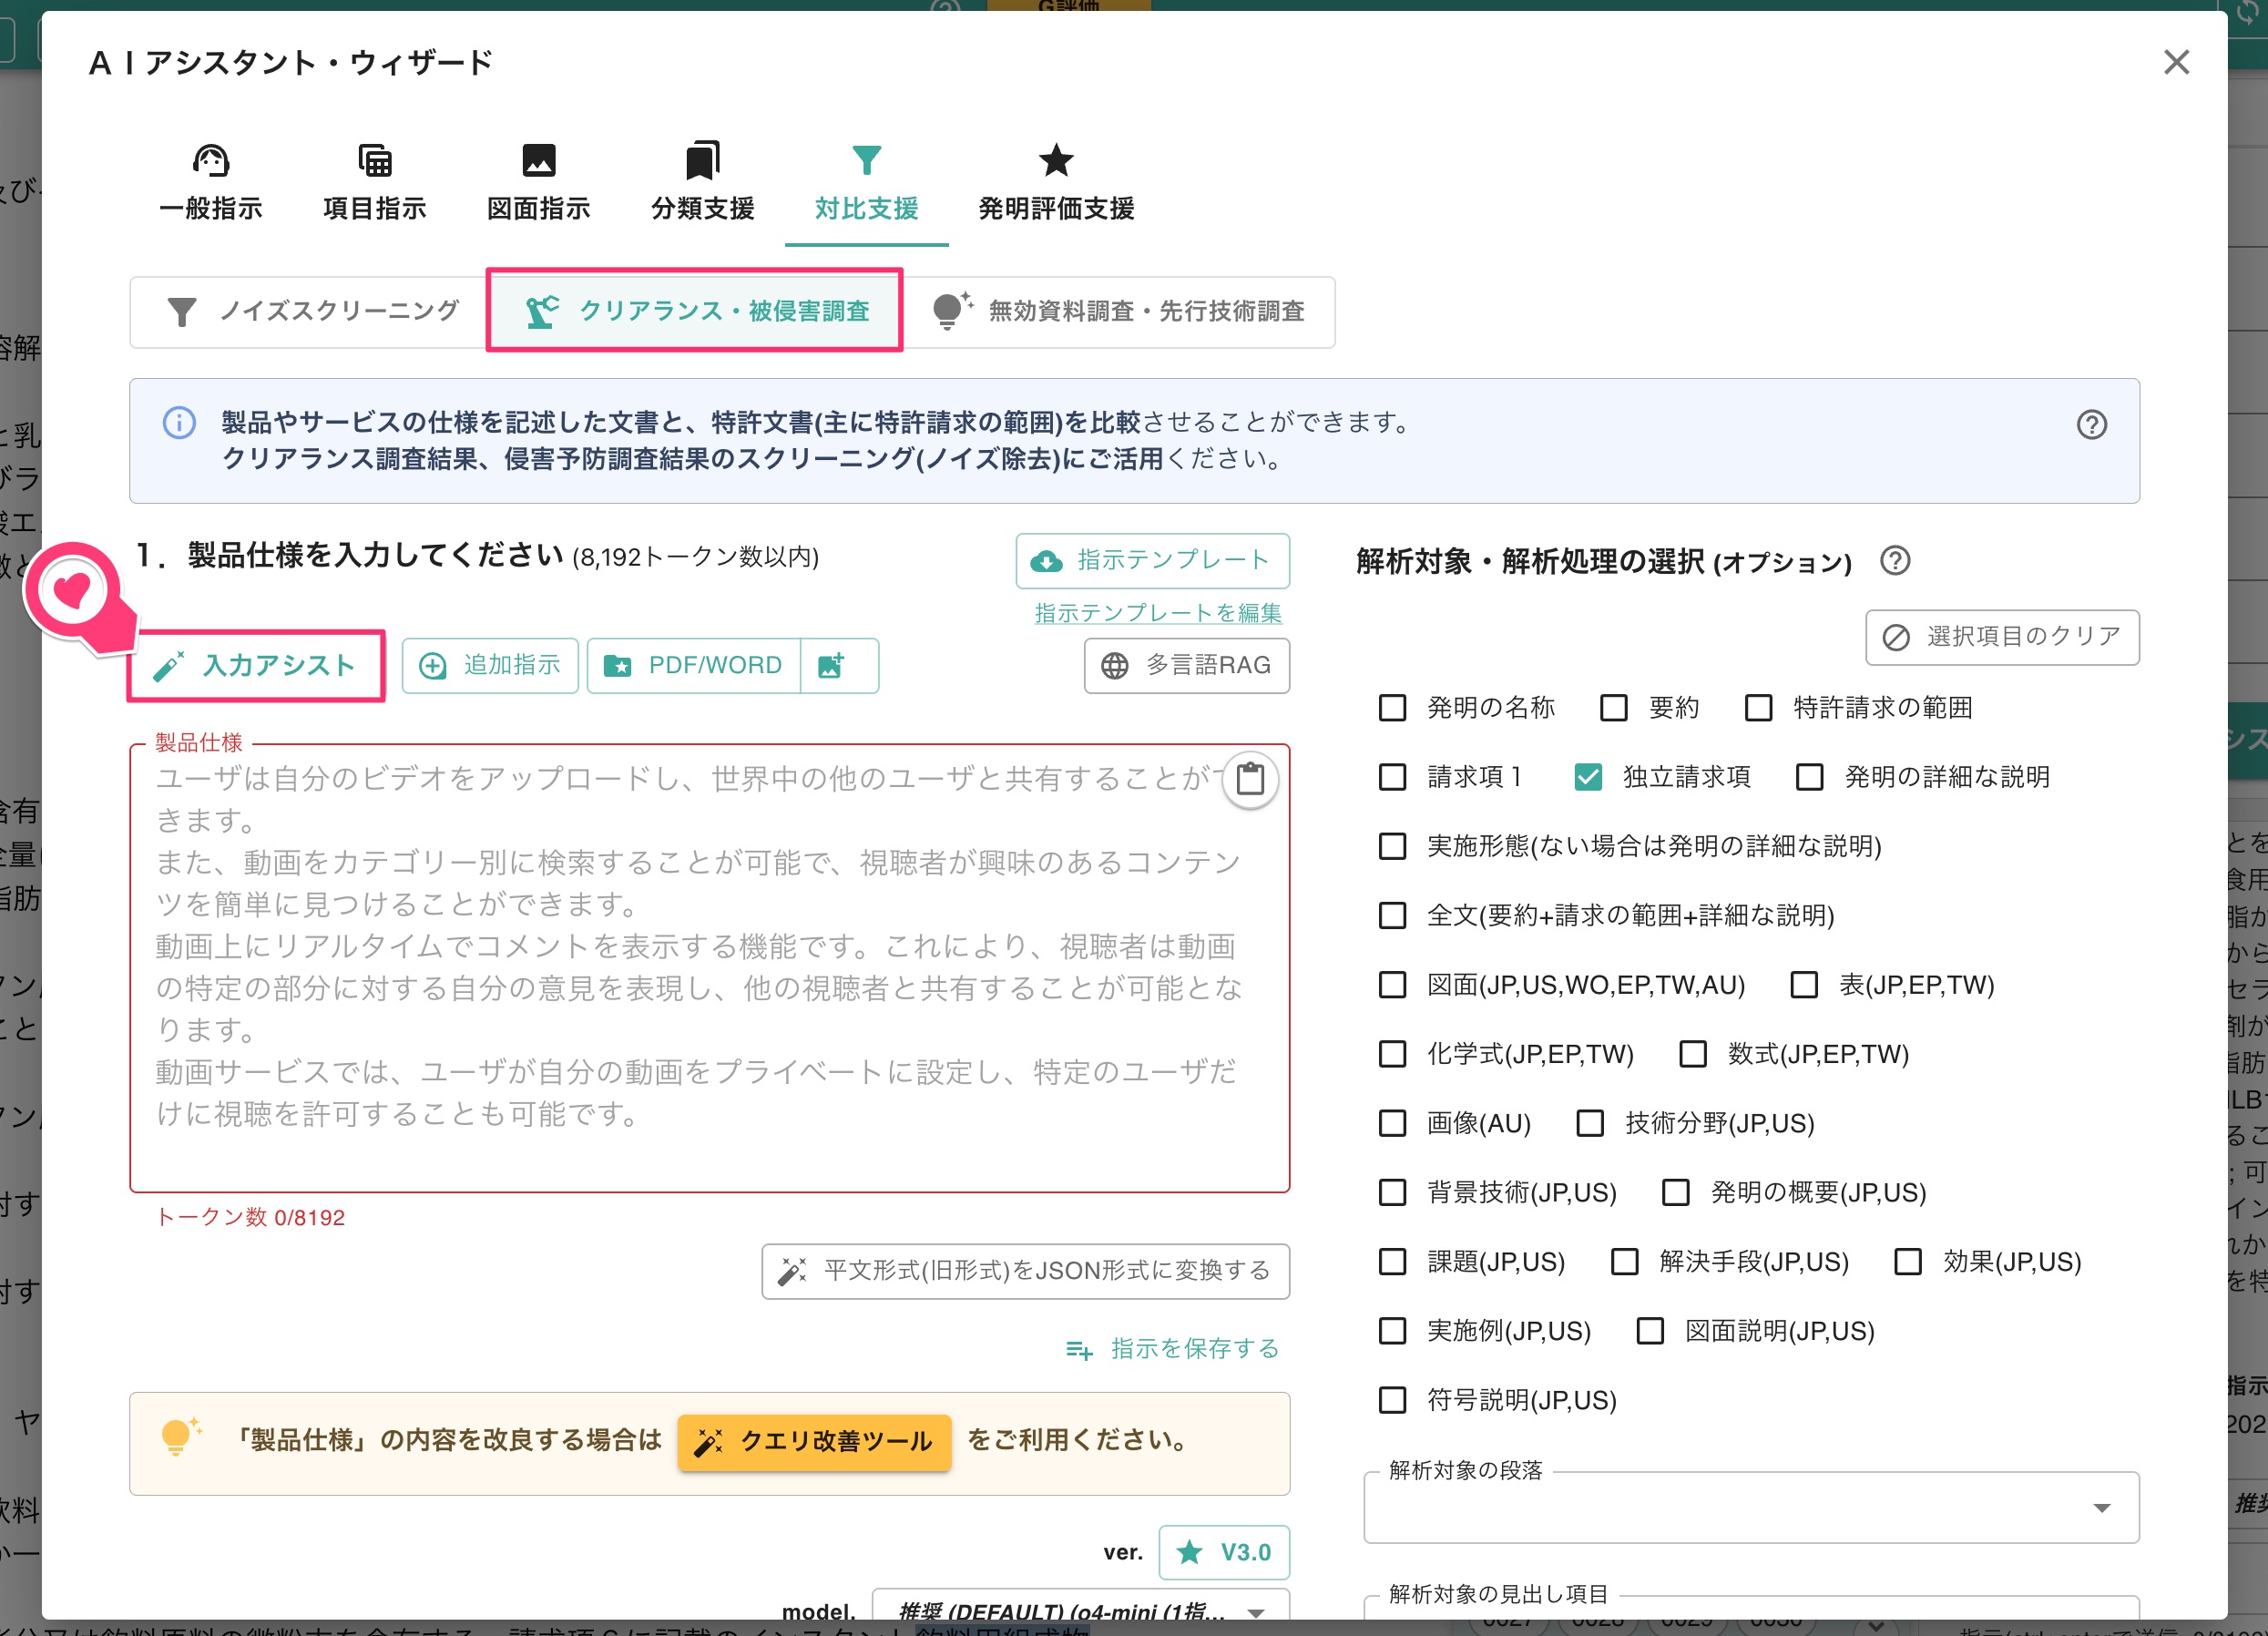Click the V3.0 version button
This screenshot has height=1636, width=2268.
tap(1223, 1552)
